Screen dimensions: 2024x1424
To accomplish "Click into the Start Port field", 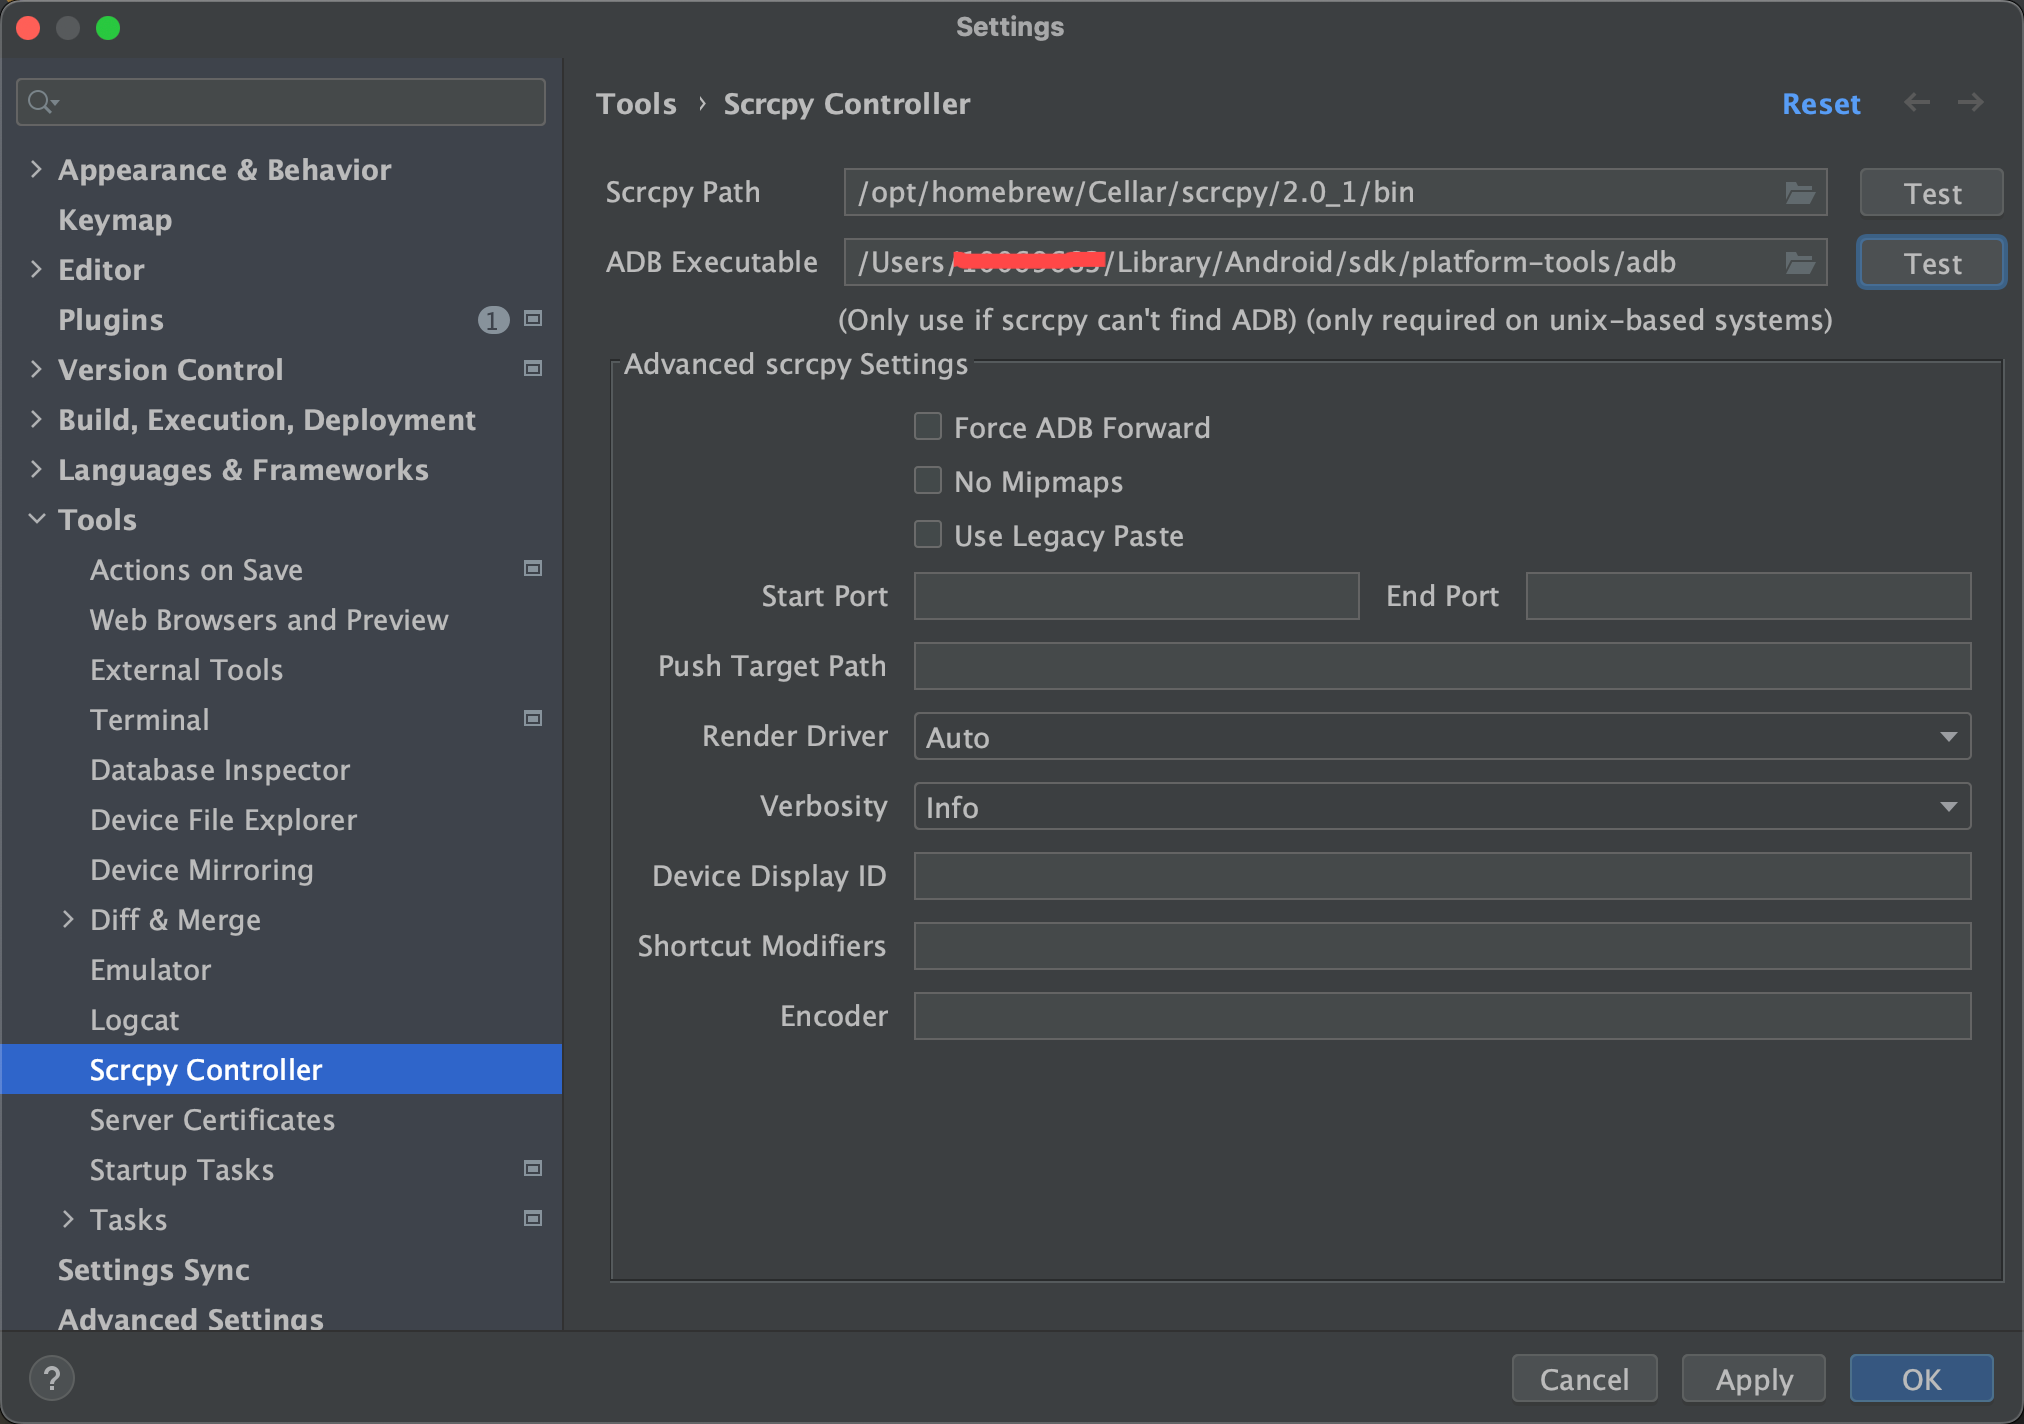I will pos(1135,597).
